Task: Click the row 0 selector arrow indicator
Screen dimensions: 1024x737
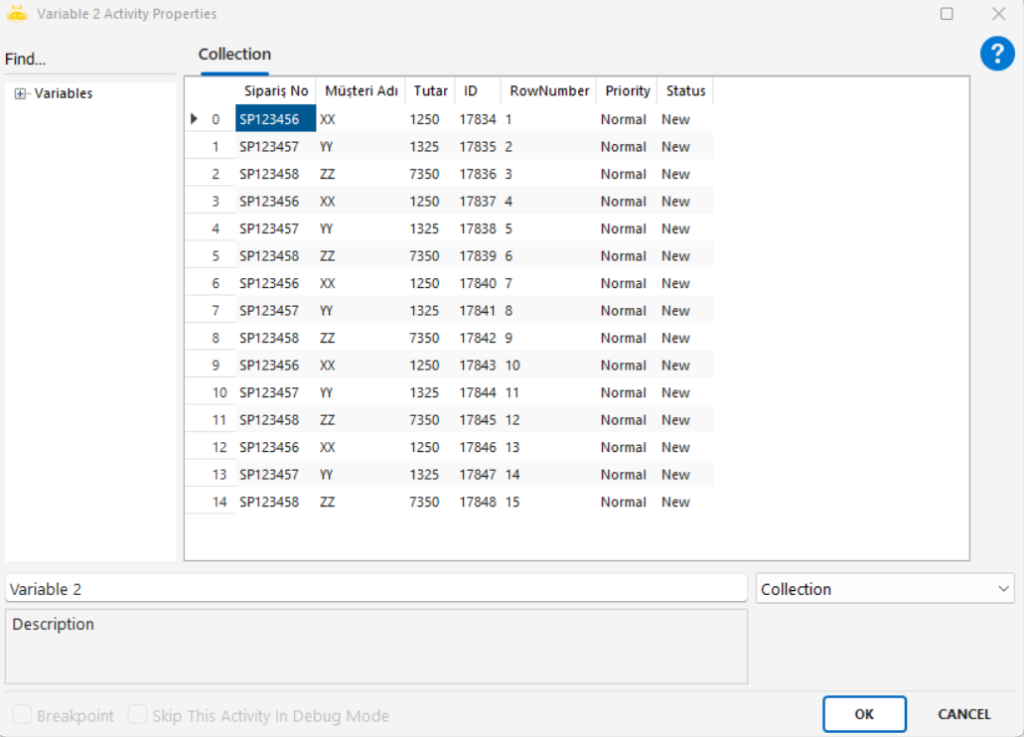Action: (194, 119)
